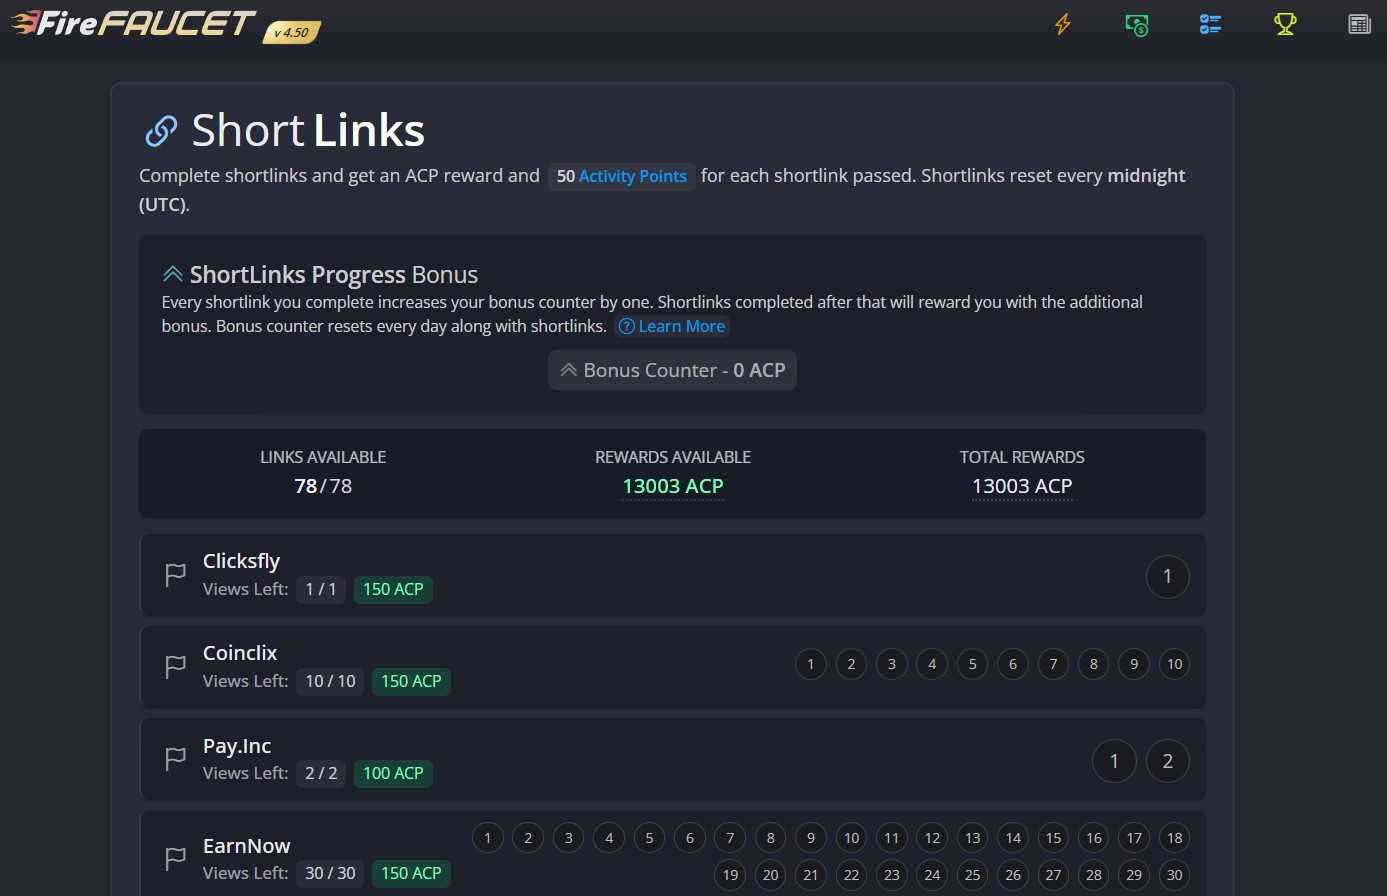Open the green cash earnings icon

coord(1137,24)
